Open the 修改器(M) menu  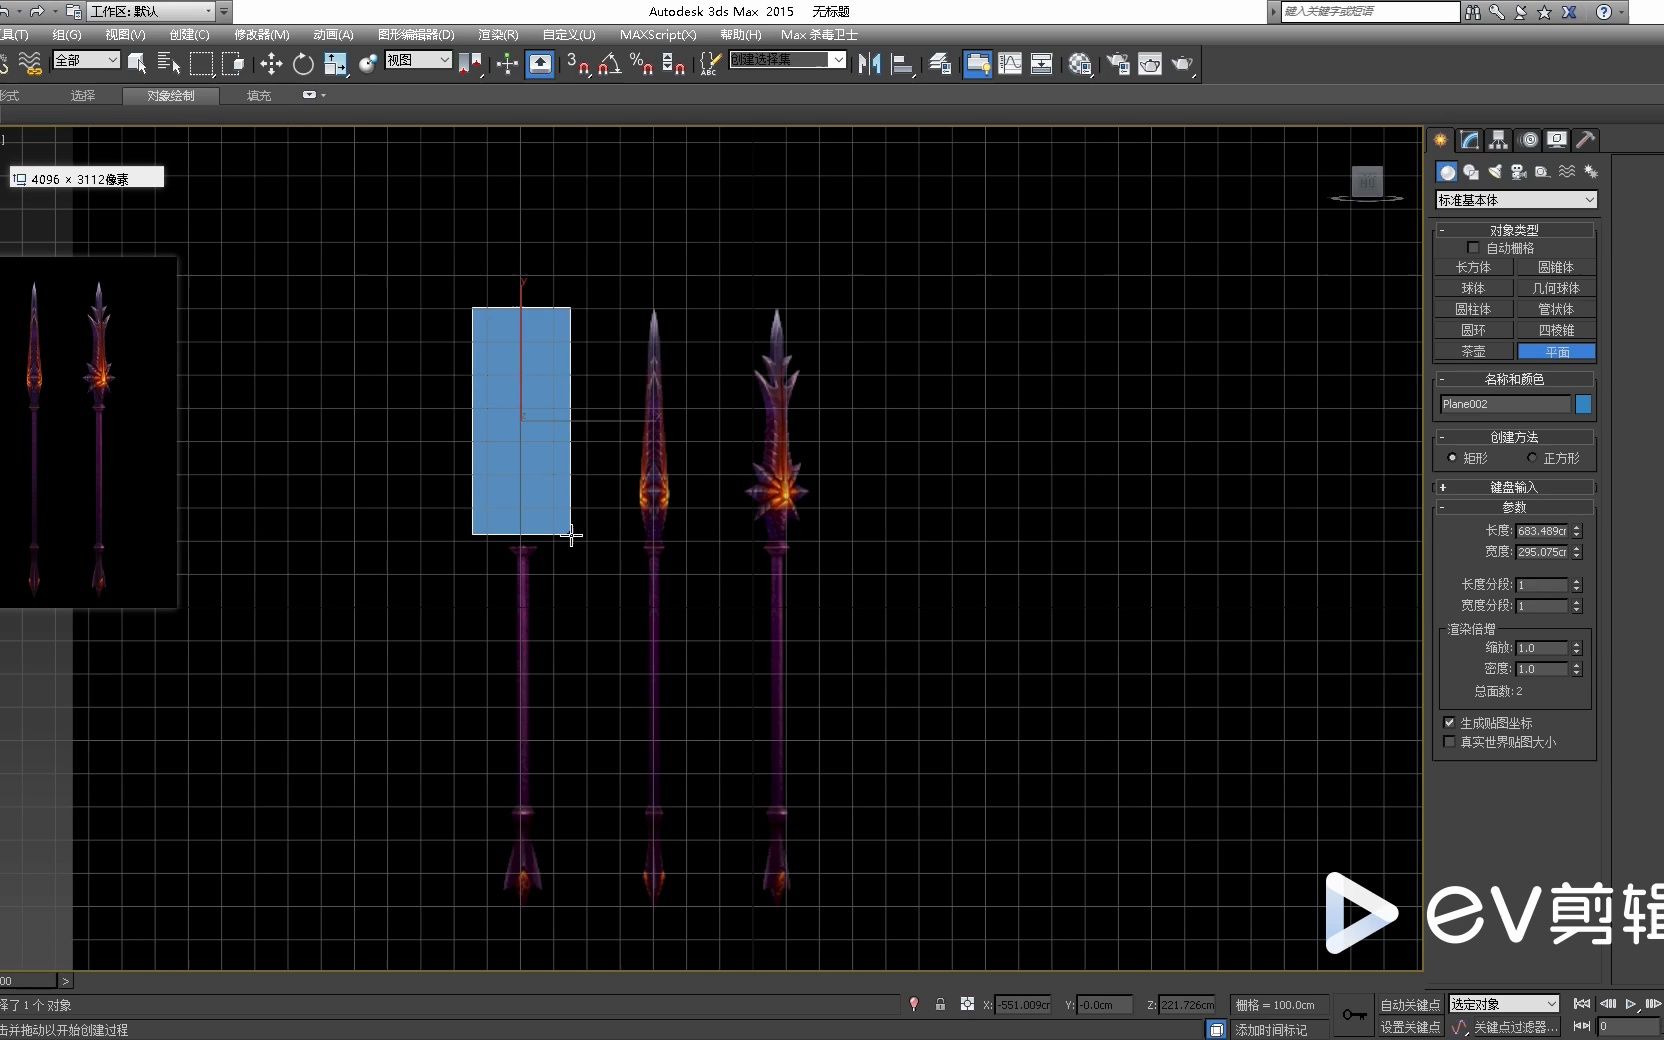pyautogui.click(x=262, y=34)
